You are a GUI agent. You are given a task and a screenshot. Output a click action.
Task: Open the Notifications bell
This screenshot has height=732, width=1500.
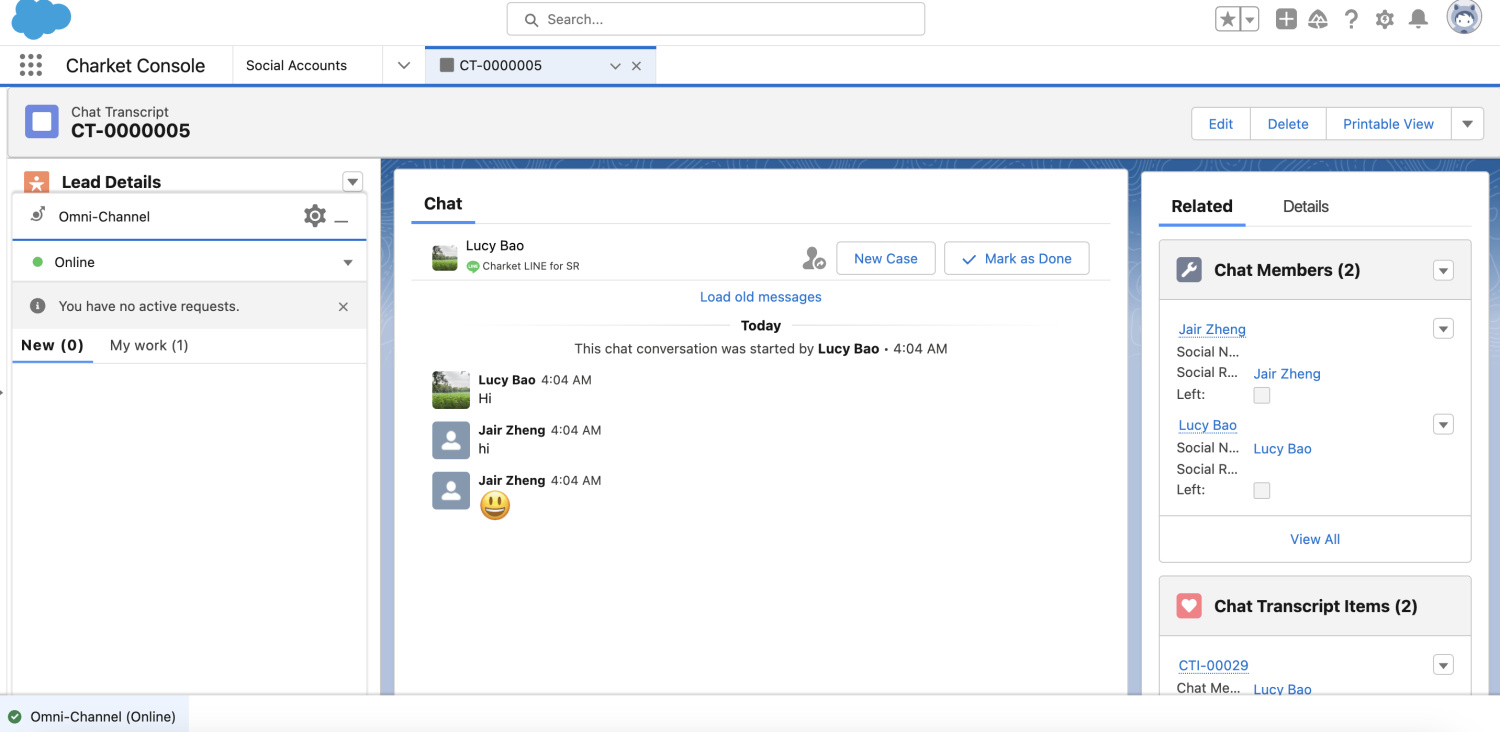click(1418, 19)
